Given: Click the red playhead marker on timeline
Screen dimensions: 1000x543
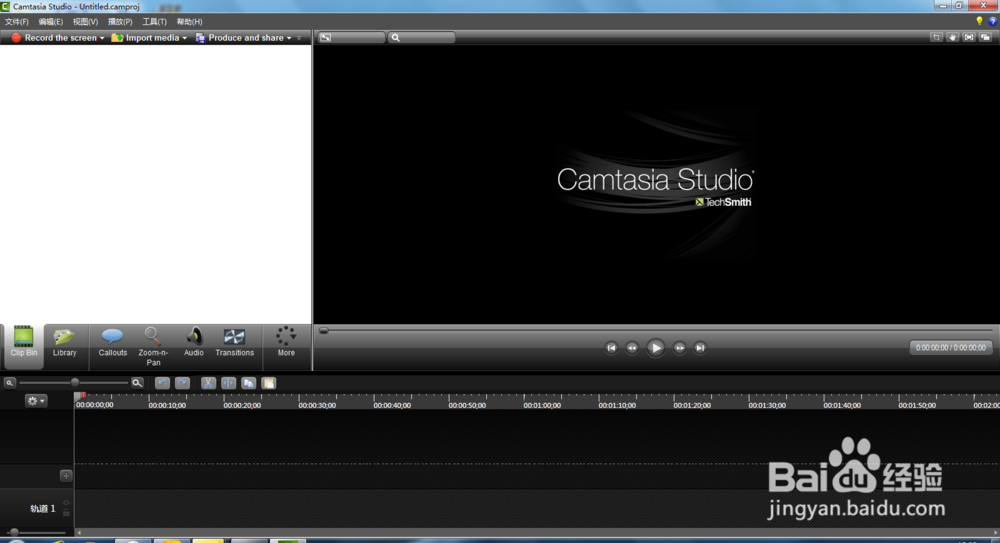Looking at the screenshot, I should click(x=82, y=396).
